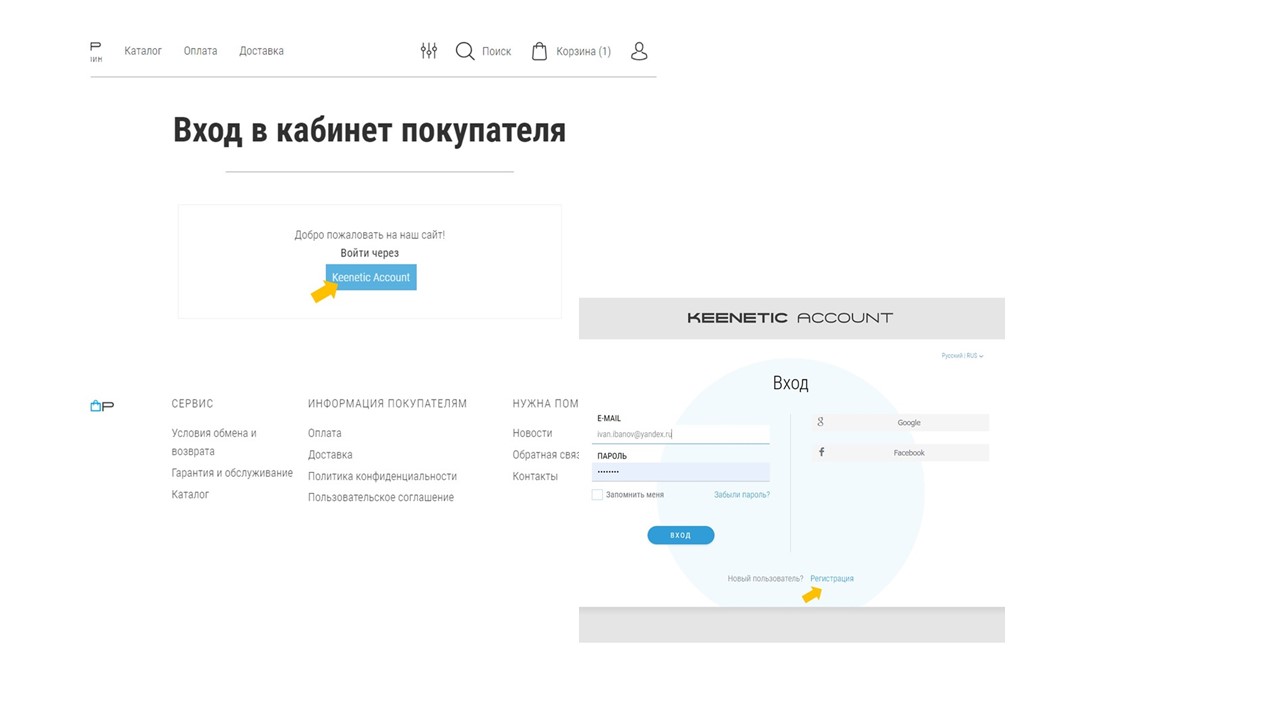The image size is (1280, 720).
Task: Click the user account icon in the header
Action: click(639, 50)
